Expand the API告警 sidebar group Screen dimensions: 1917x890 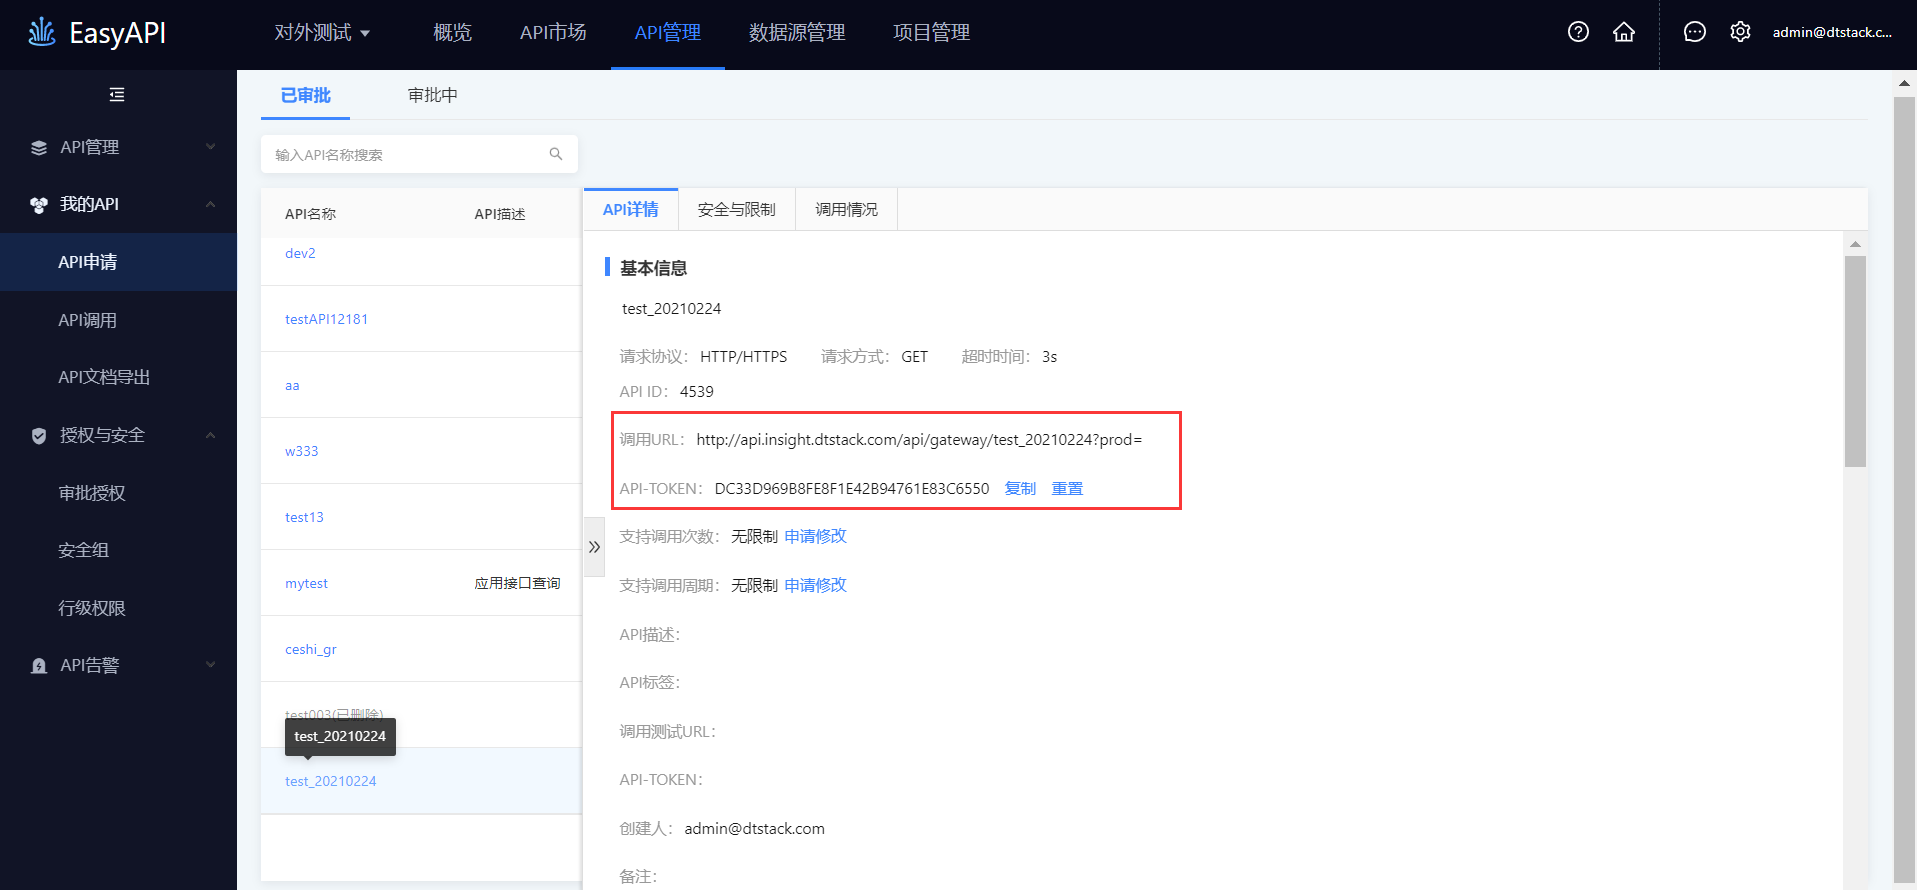tap(210, 665)
